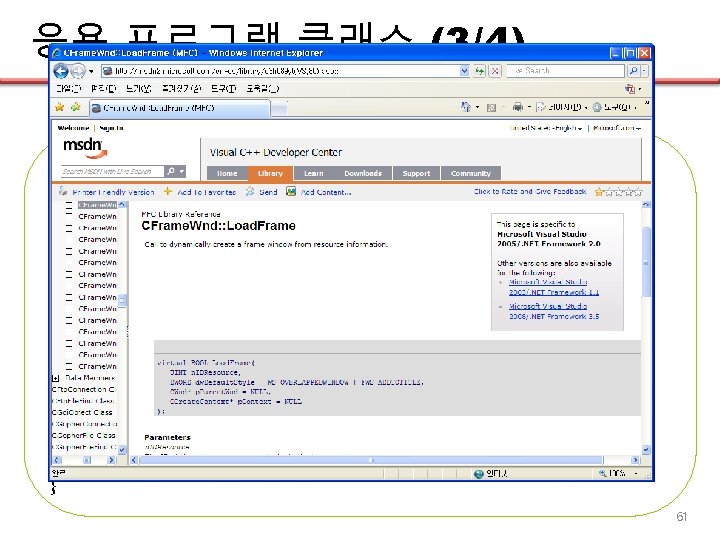Screen dimensions: 720x540
Task: Open the United States - English selector
Action: pyautogui.click(x=546, y=128)
